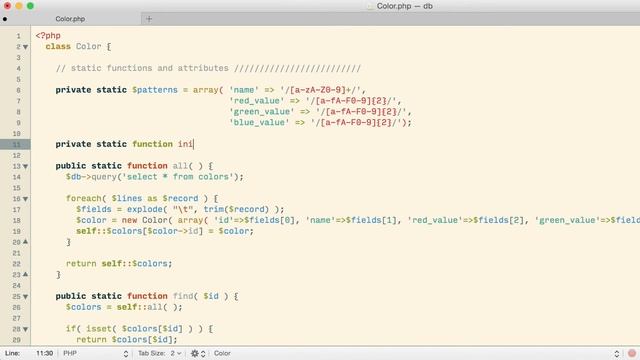The image size is (640, 360).
Task: Switch to the Color.php tab
Action: pyautogui.click(x=70, y=19)
